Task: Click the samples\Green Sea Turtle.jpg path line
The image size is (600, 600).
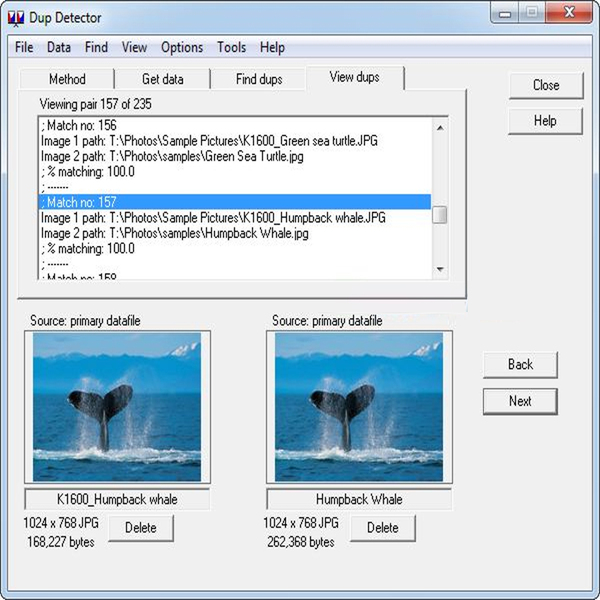Action: point(235,156)
